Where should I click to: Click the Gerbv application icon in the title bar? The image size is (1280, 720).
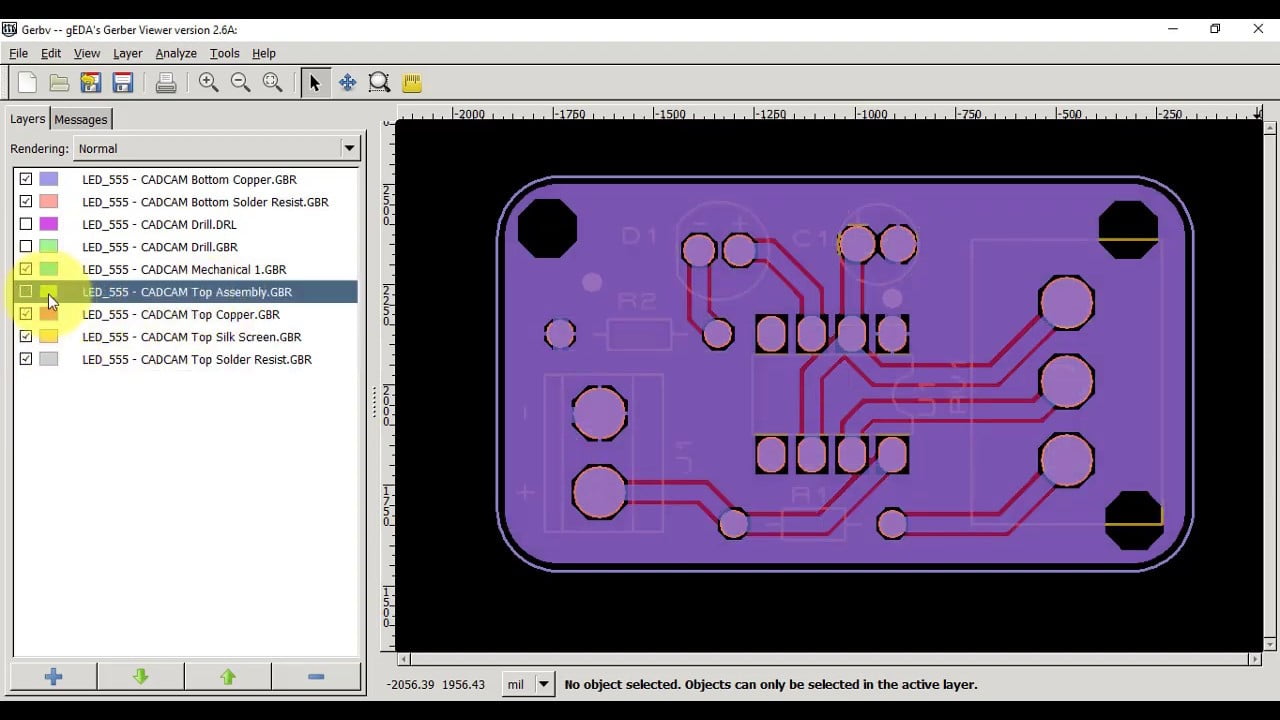click(x=12, y=29)
